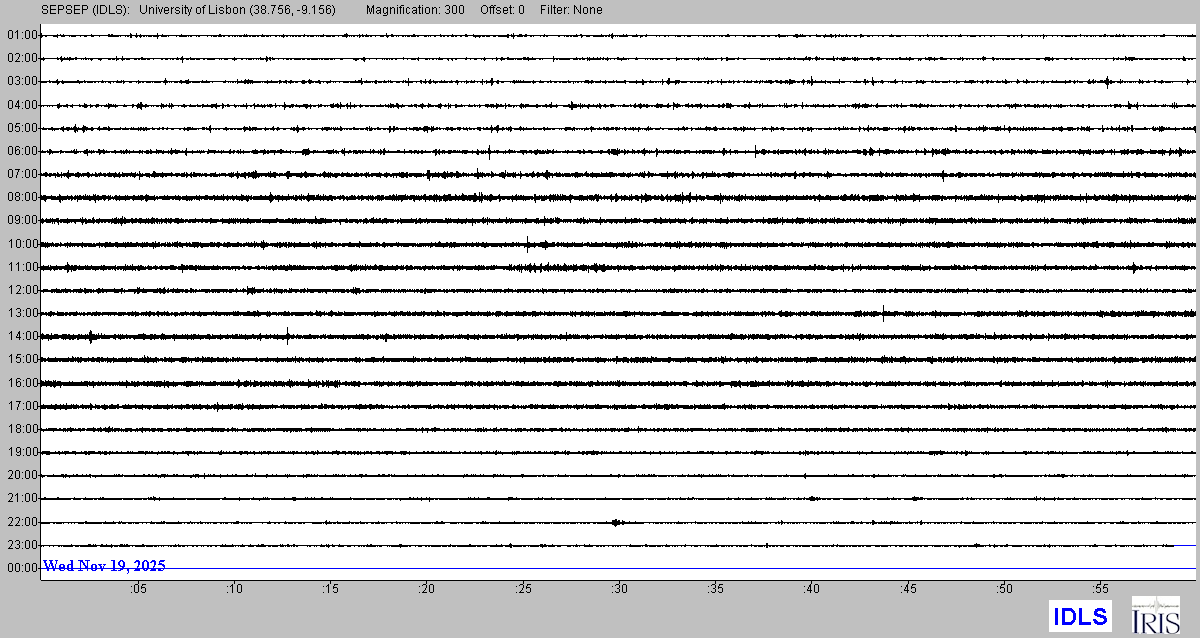
Task: Click the Magnification: 300 header label
Action: (415, 10)
